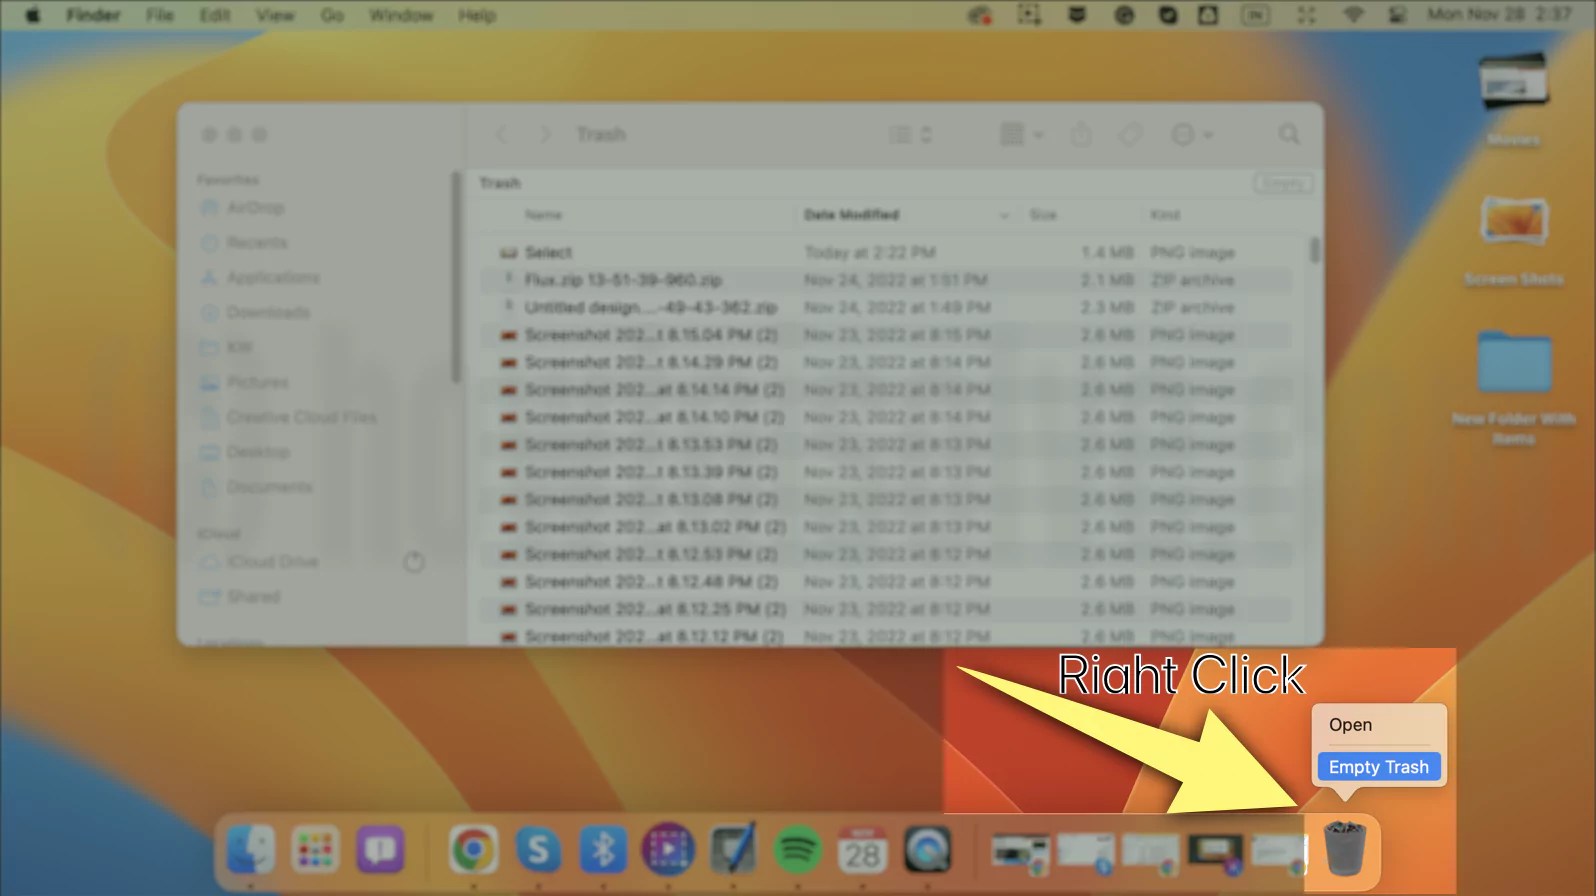Open the Finder menu in menu bar
Screen dimensions: 1596x896
coord(93,15)
